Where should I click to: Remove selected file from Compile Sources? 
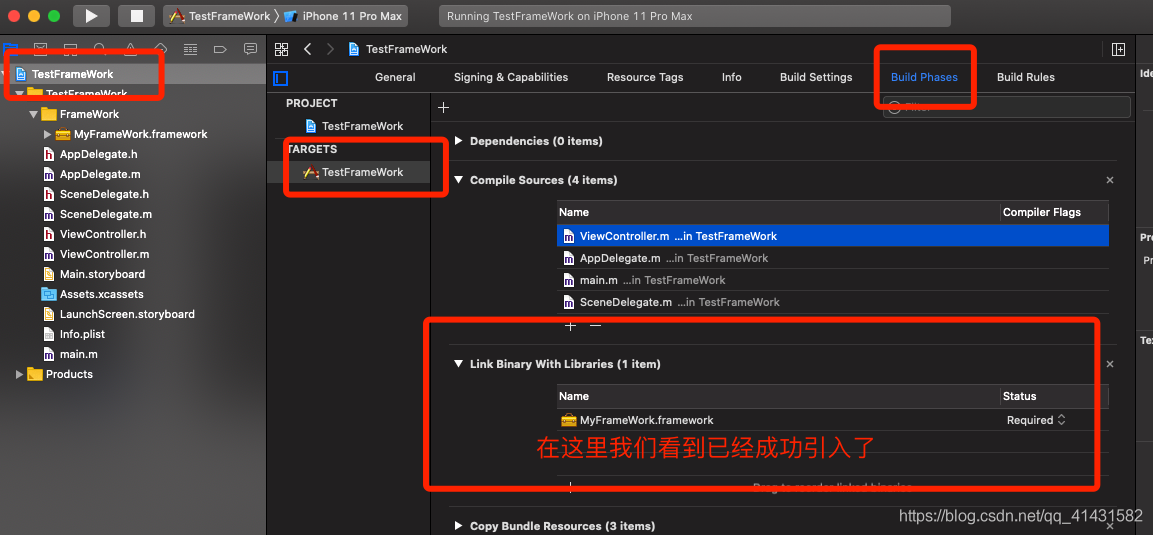coord(596,326)
